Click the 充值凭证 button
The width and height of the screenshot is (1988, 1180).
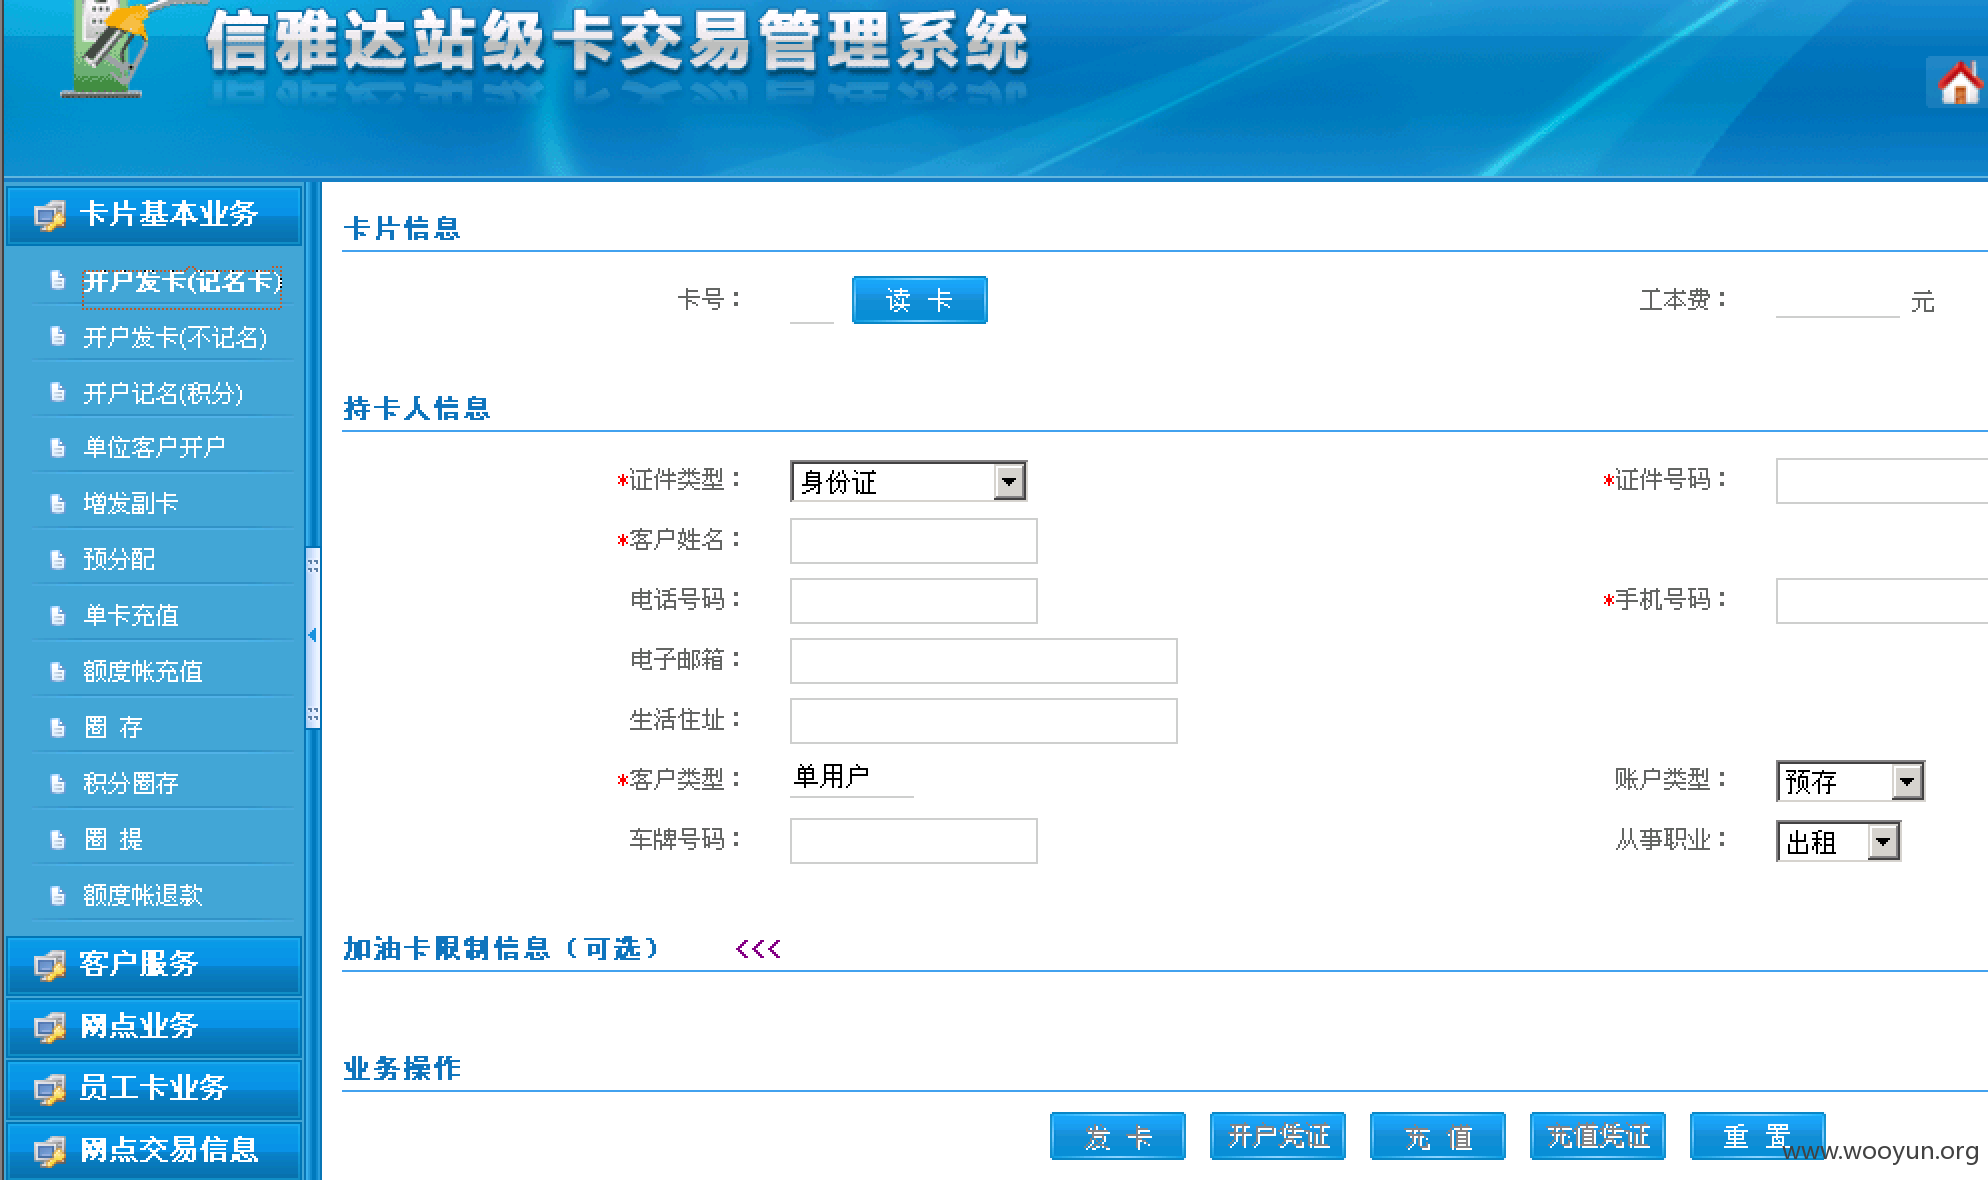(1598, 1136)
